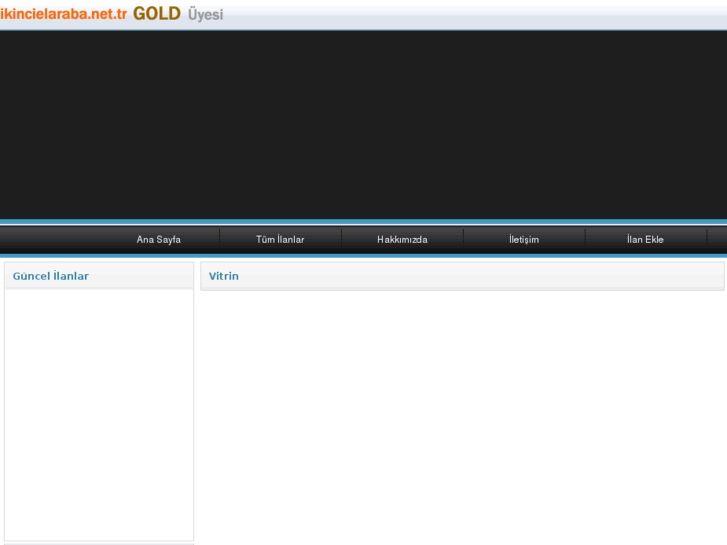This screenshot has width=727, height=545.
Task: Click the panel edge below Güncel İlanlar box
Action: (98, 543)
